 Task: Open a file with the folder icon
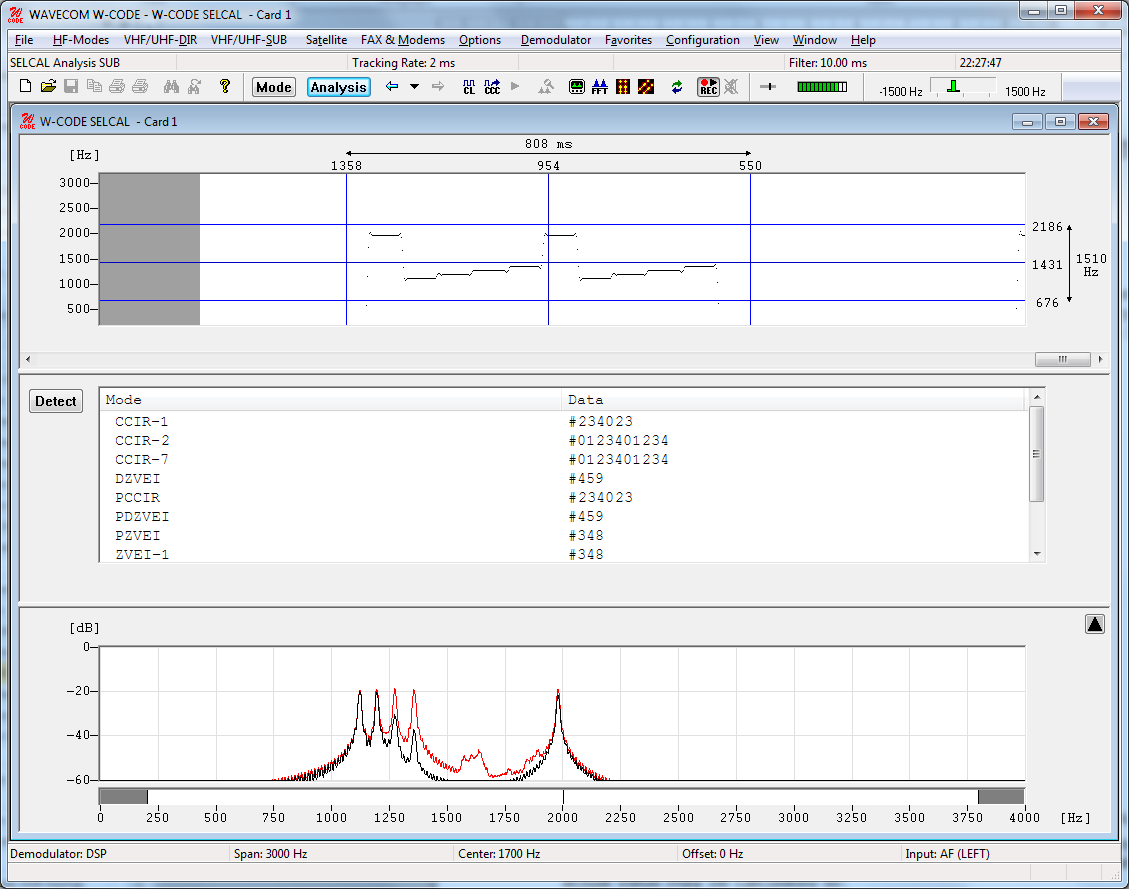click(48, 86)
